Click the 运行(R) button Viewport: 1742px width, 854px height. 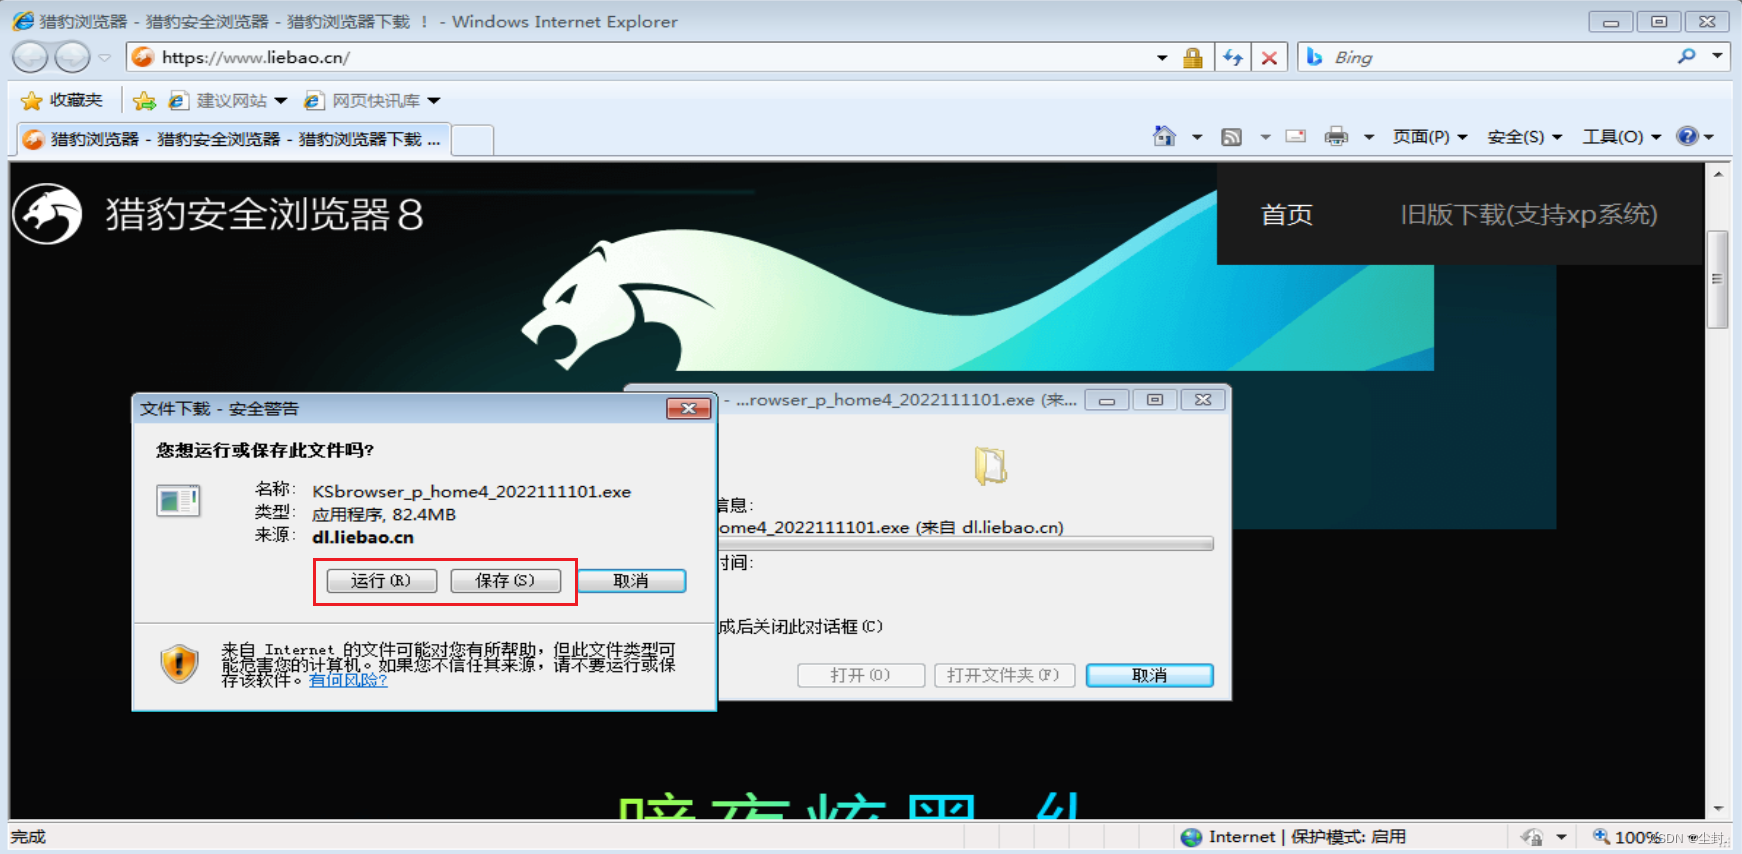click(381, 581)
